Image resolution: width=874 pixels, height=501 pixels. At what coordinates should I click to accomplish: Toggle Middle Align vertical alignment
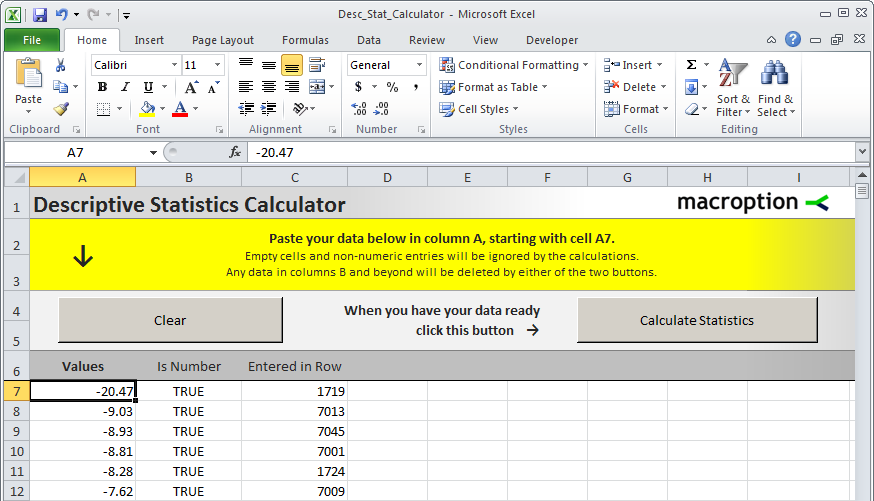269,65
